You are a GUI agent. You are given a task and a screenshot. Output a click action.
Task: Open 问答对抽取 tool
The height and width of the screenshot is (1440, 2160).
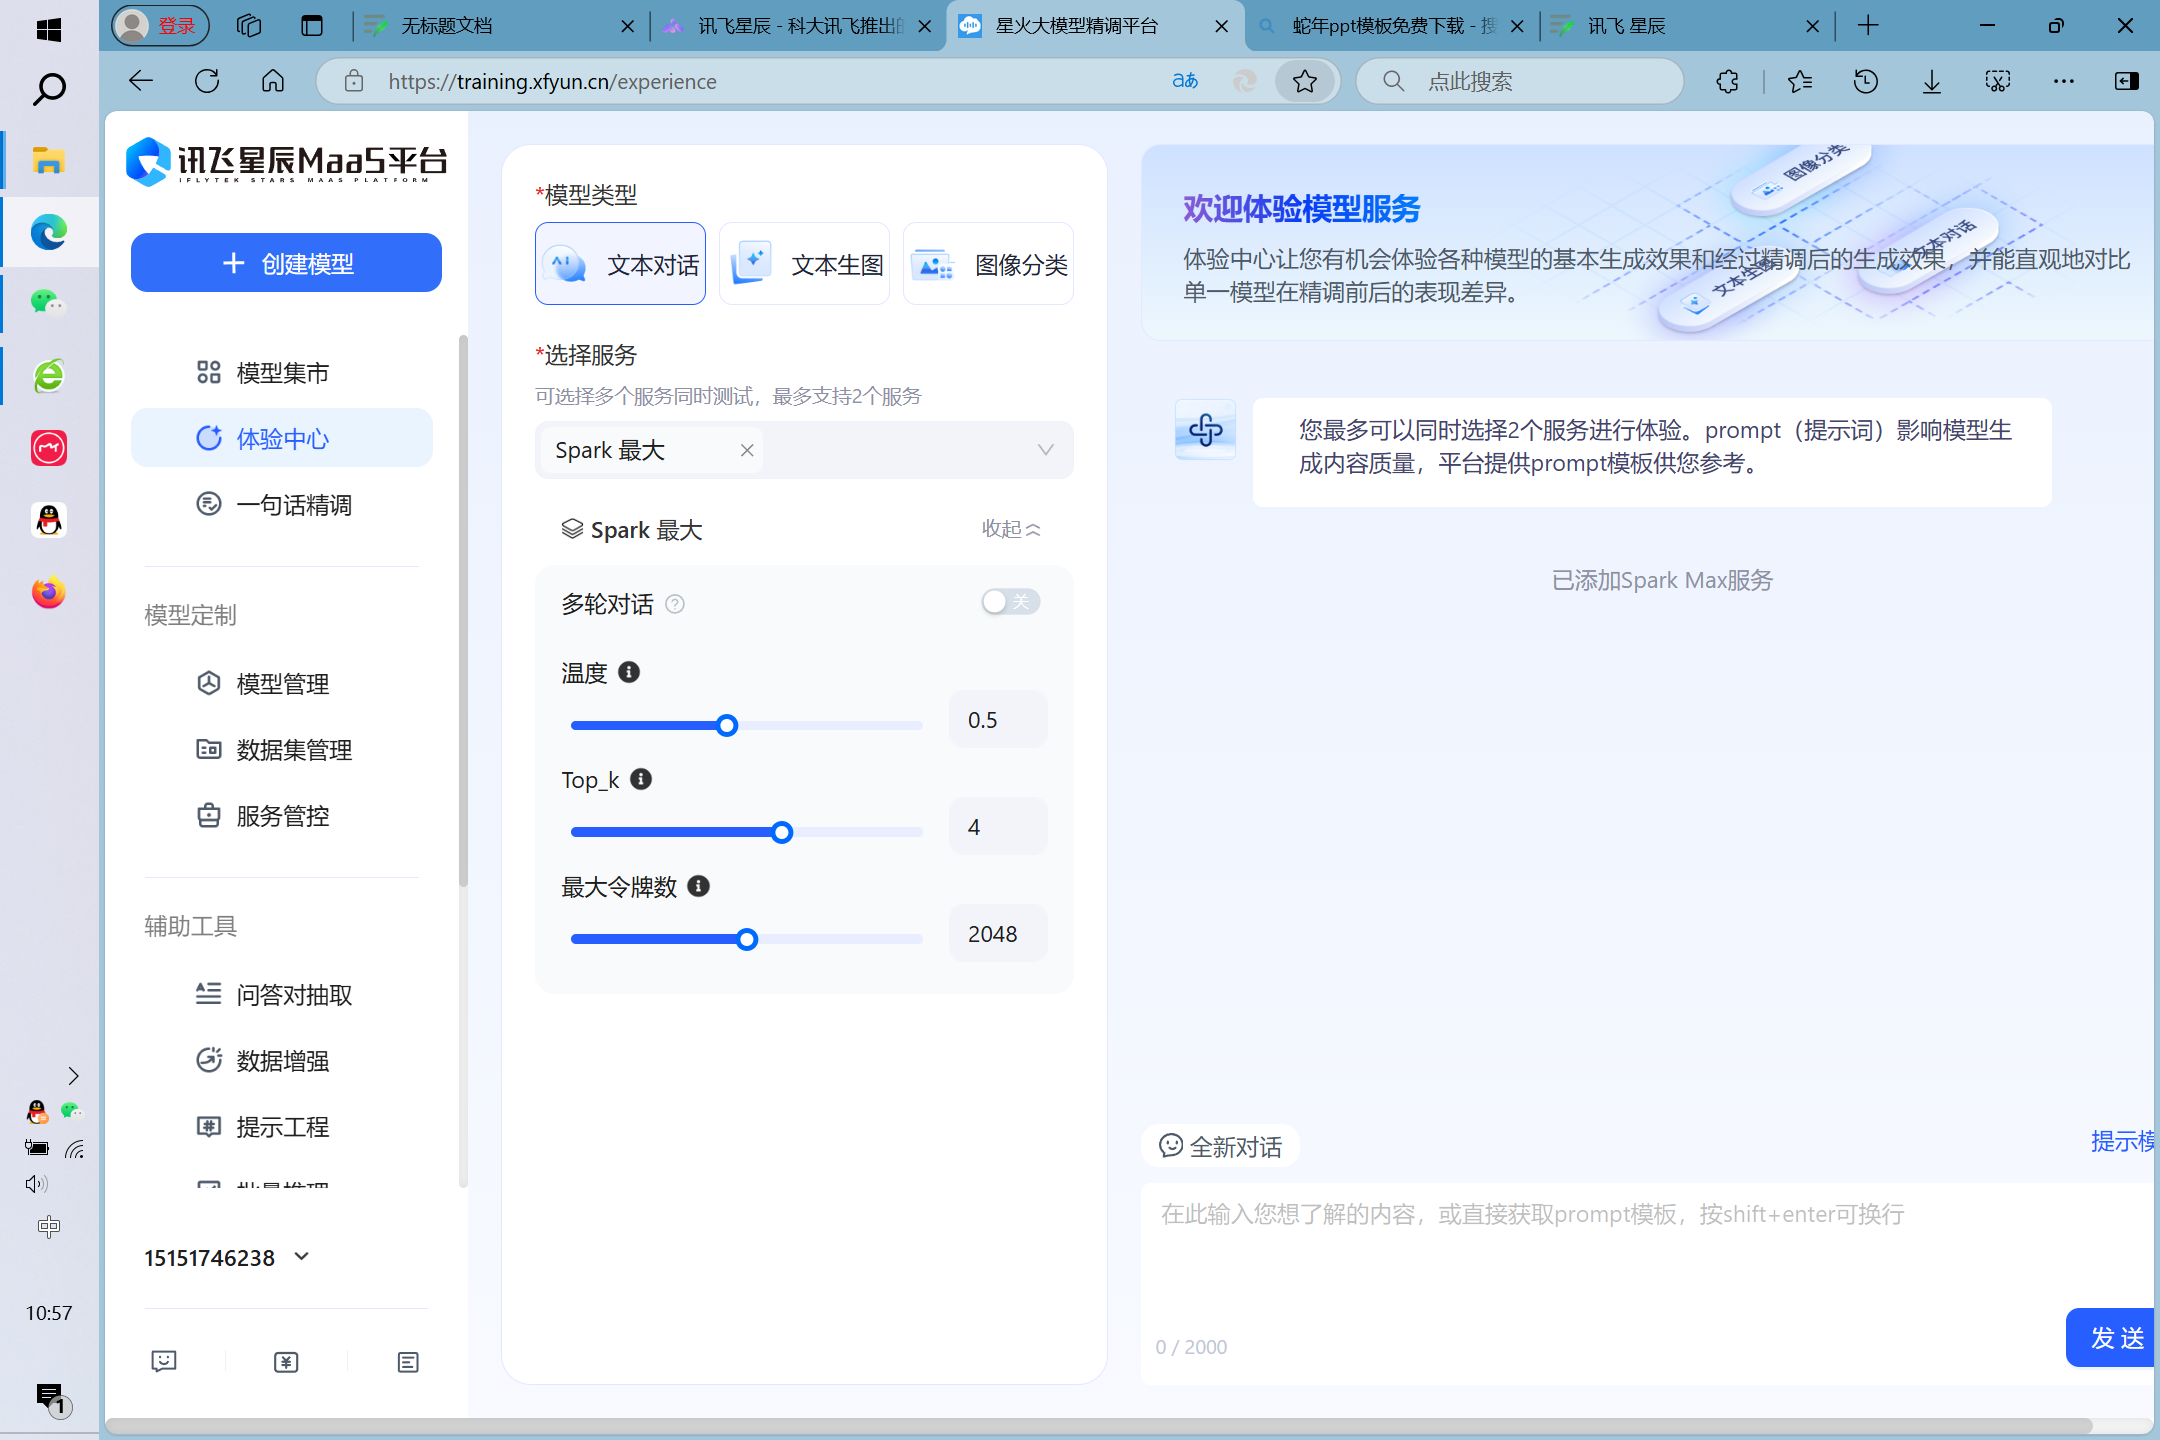click(x=282, y=995)
